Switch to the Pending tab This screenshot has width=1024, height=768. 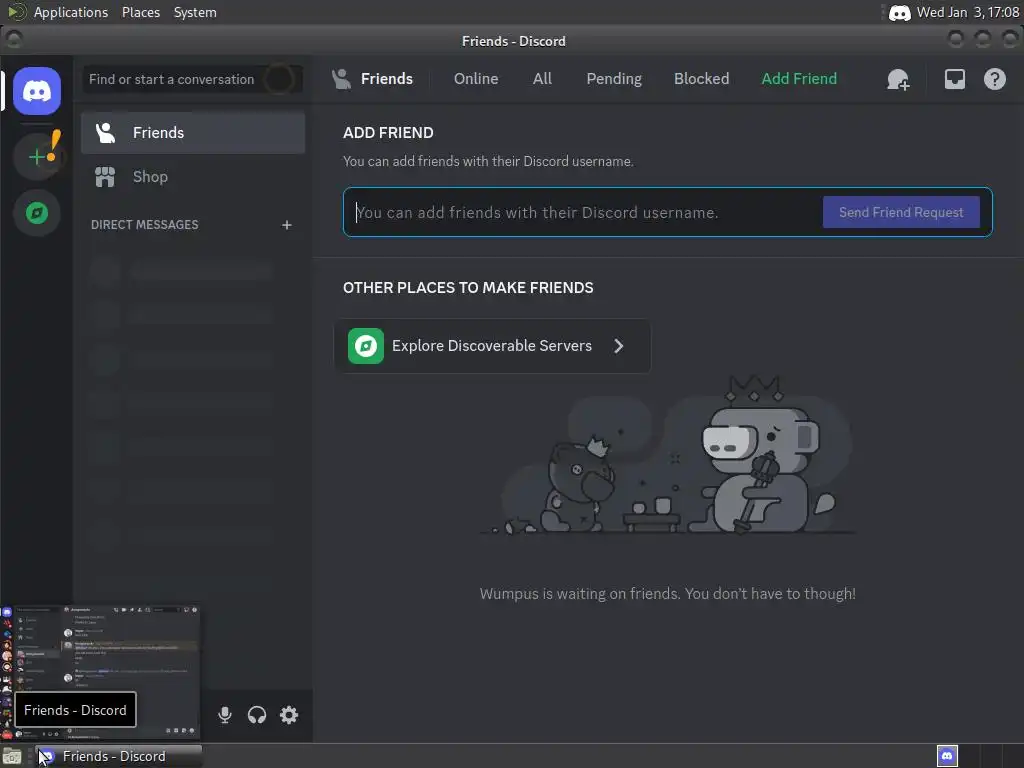614,79
